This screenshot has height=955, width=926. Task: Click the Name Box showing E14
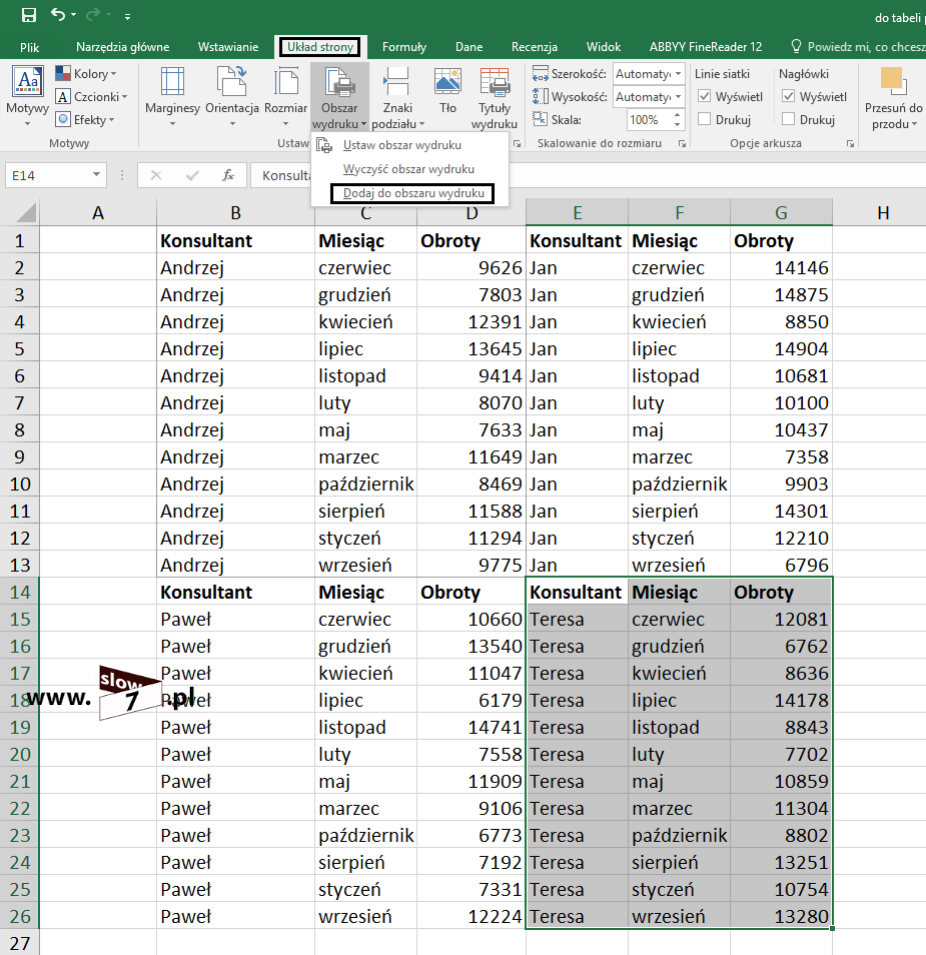(x=48, y=175)
